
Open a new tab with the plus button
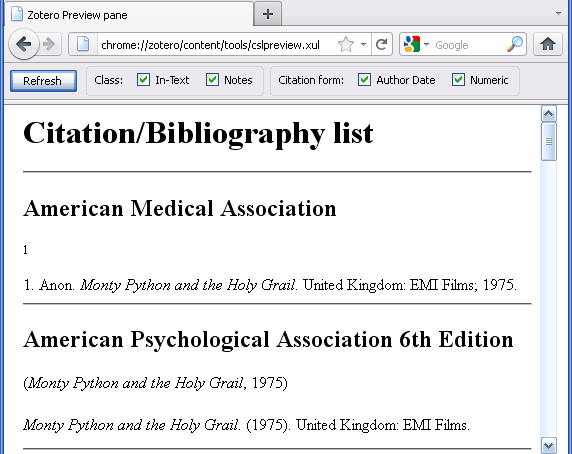[x=268, y=14]
